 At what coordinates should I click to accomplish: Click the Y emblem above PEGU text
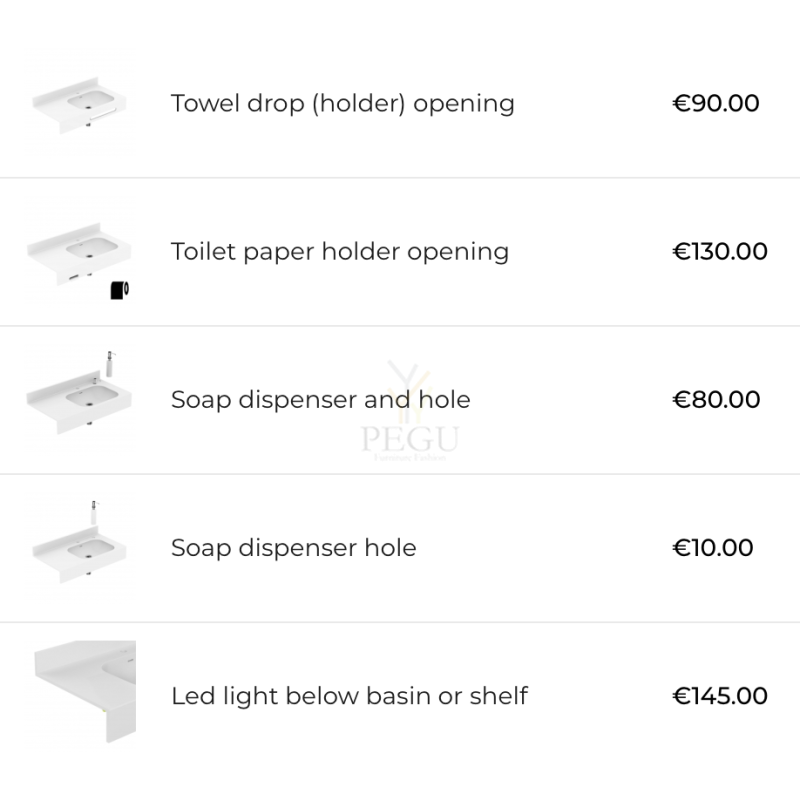(x=410, y=391)
